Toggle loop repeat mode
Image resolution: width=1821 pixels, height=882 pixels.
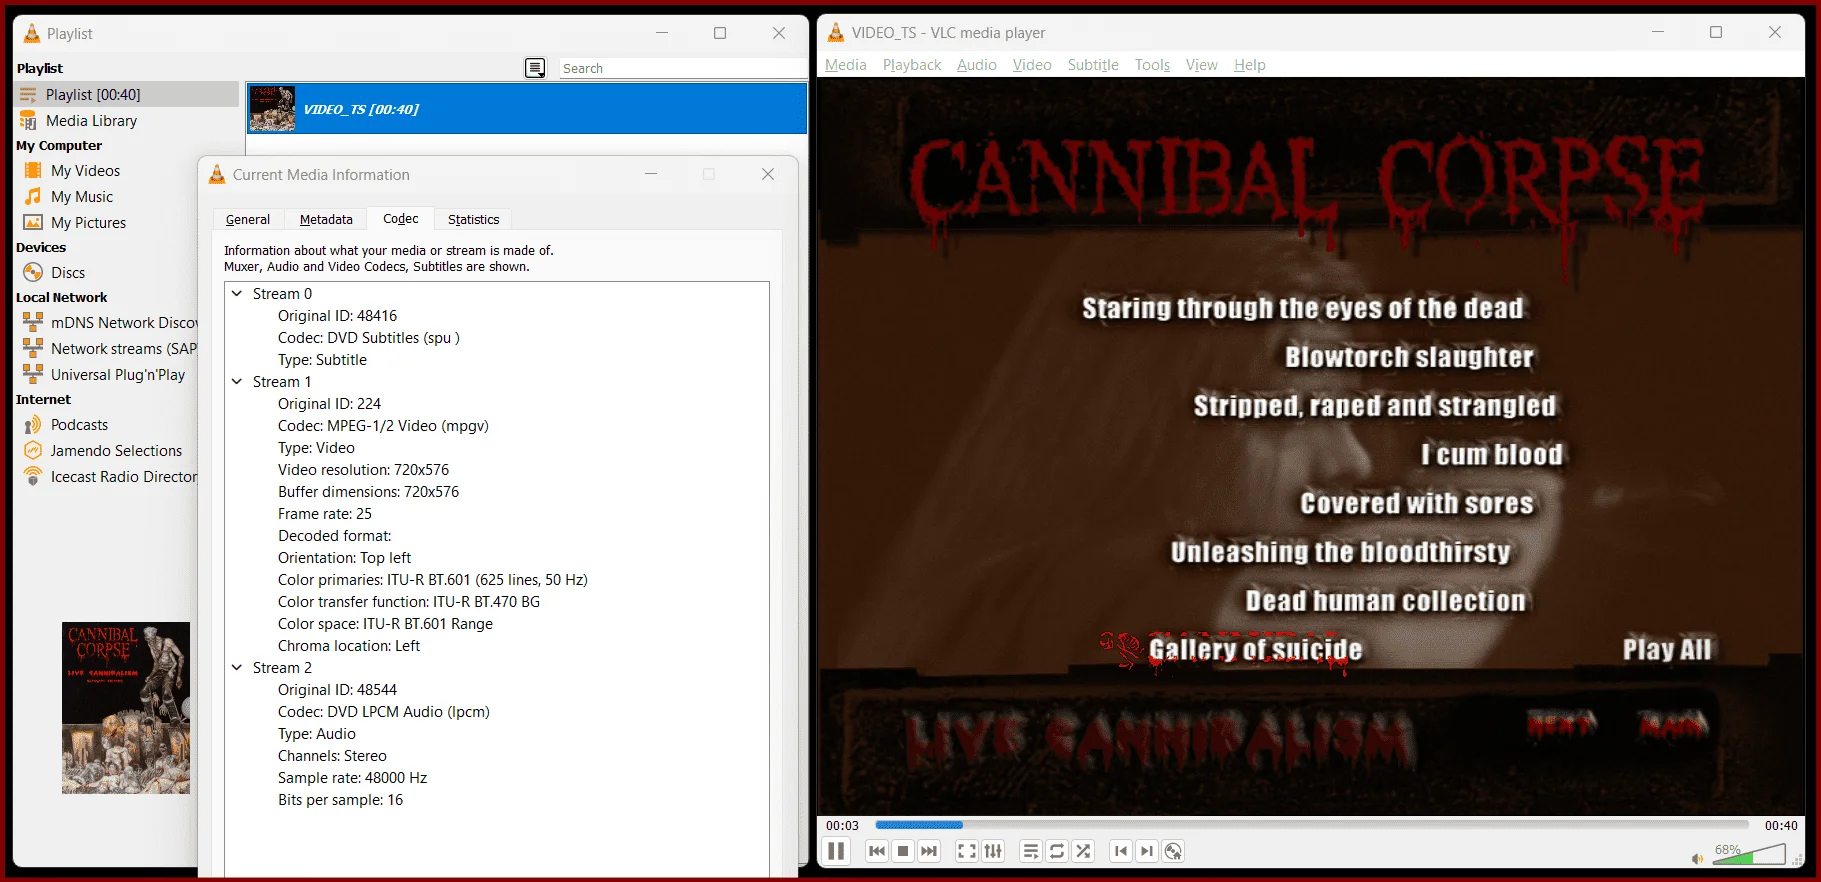1057,851
